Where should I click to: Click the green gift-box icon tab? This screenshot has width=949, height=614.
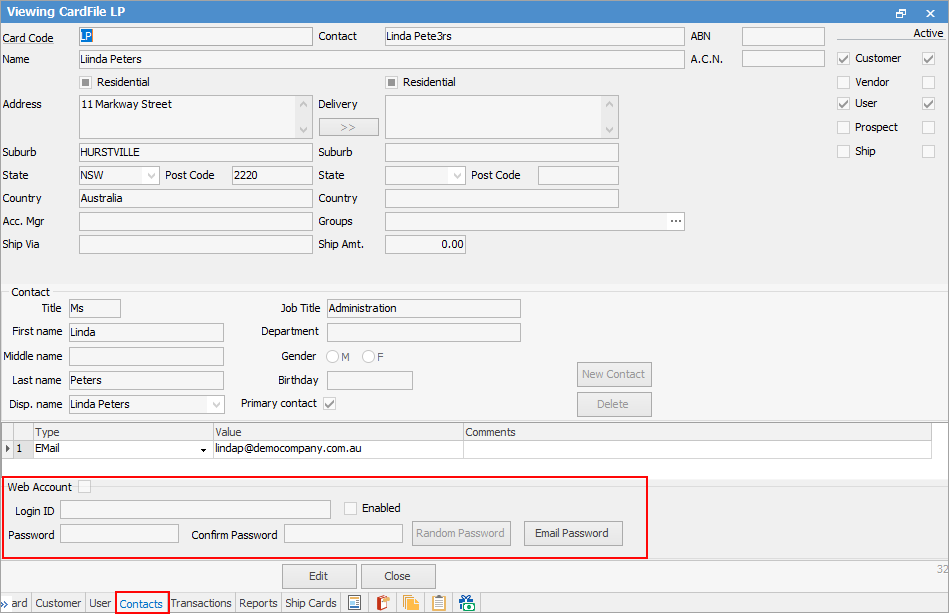pyautogui.click(x=467, y=603)
